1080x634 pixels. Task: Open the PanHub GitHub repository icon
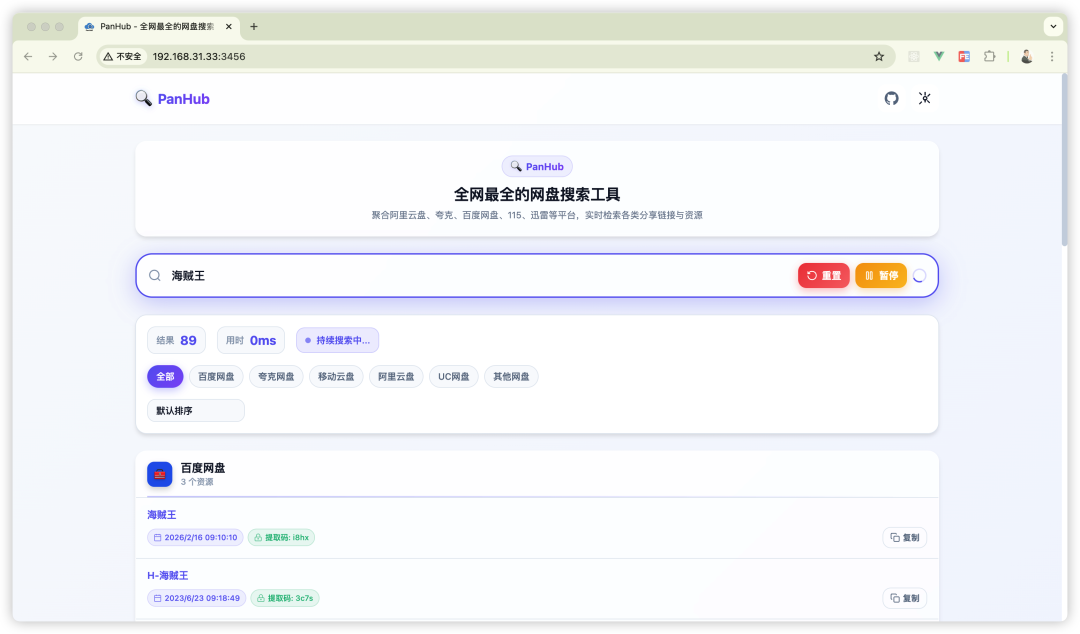pyautogui.click(x=891, y=98)
